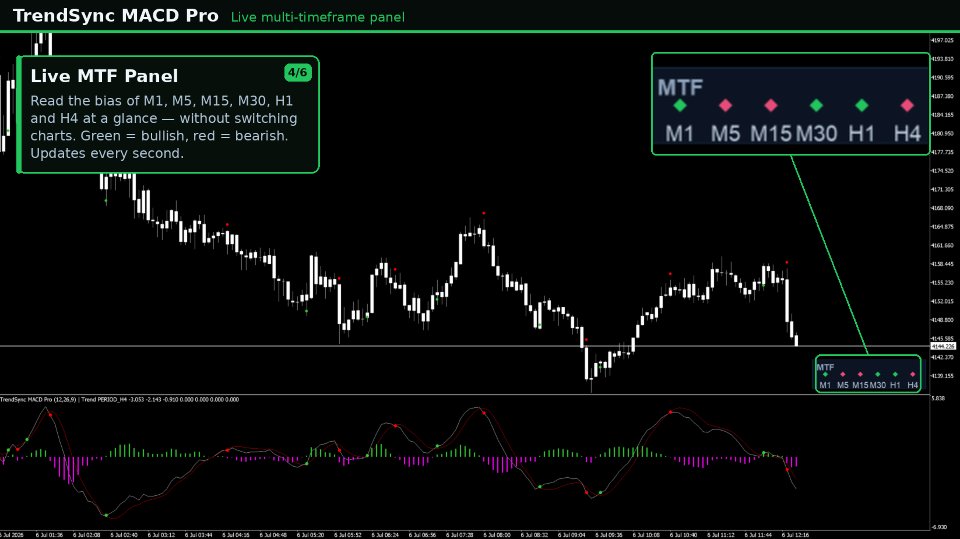Click the green H1 diamond in the enlarged MTF callout
Screen dimensions: 960x539
click(x=861, y=105)
